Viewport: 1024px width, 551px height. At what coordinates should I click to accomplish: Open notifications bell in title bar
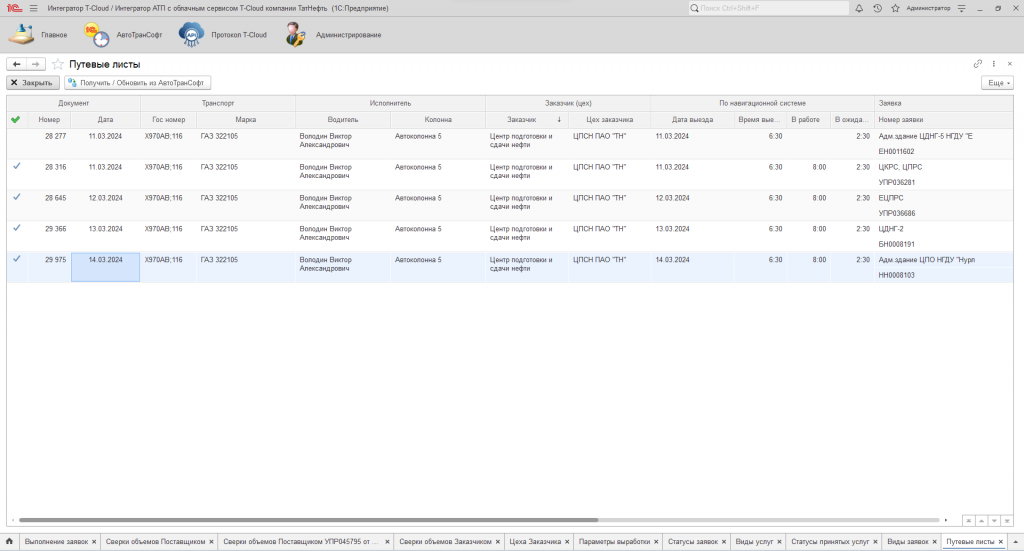(x=859, y=8)
